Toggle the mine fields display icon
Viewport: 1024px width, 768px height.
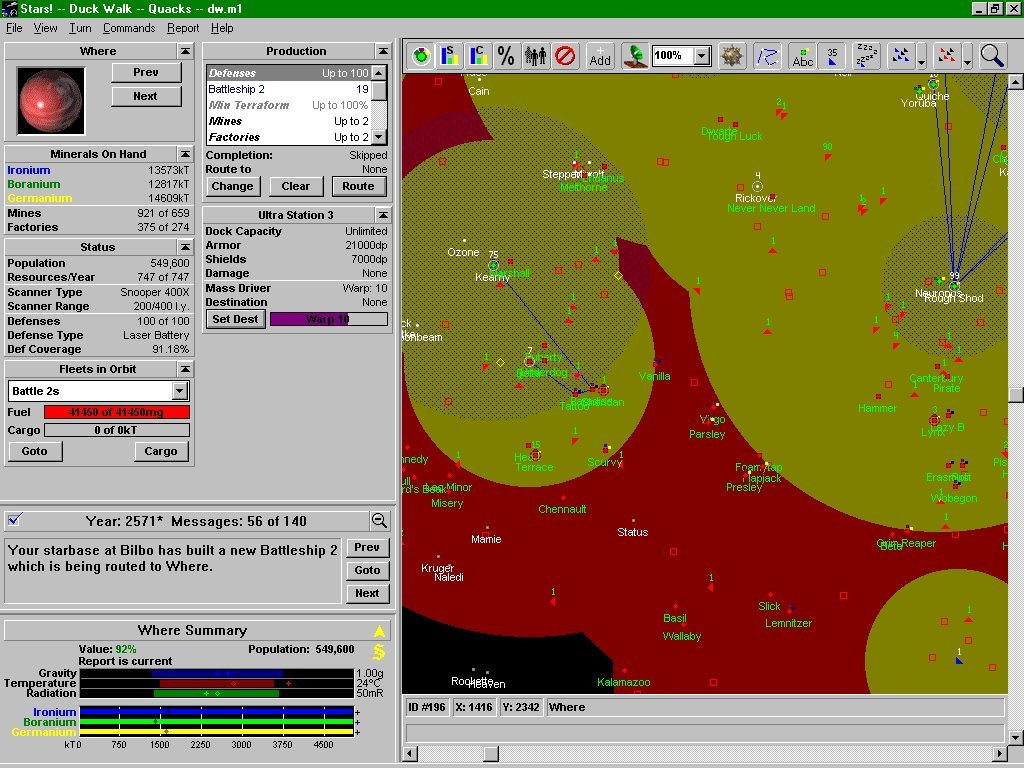(732, 56)
